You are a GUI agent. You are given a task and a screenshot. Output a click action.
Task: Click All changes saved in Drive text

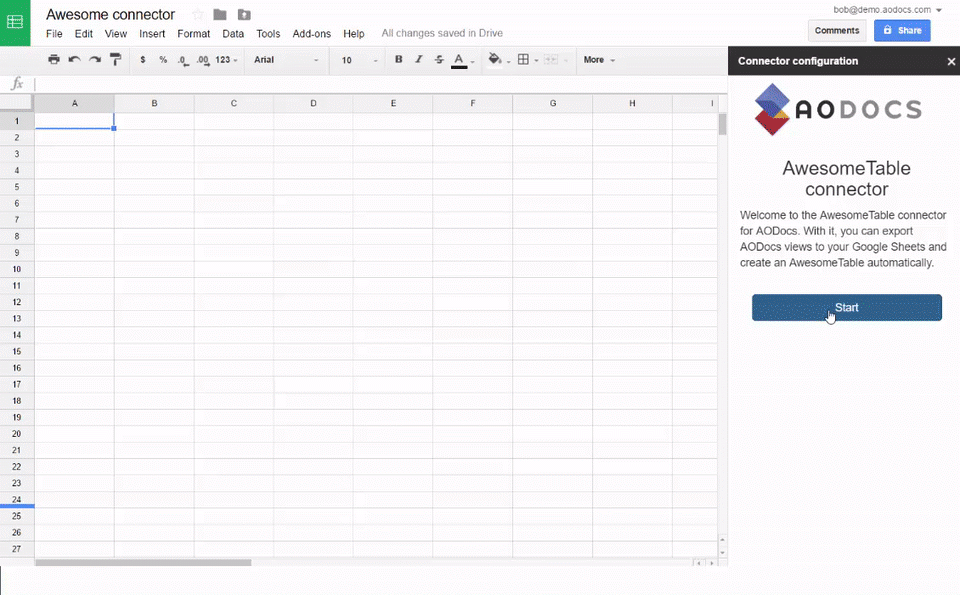tap(442, 33)
